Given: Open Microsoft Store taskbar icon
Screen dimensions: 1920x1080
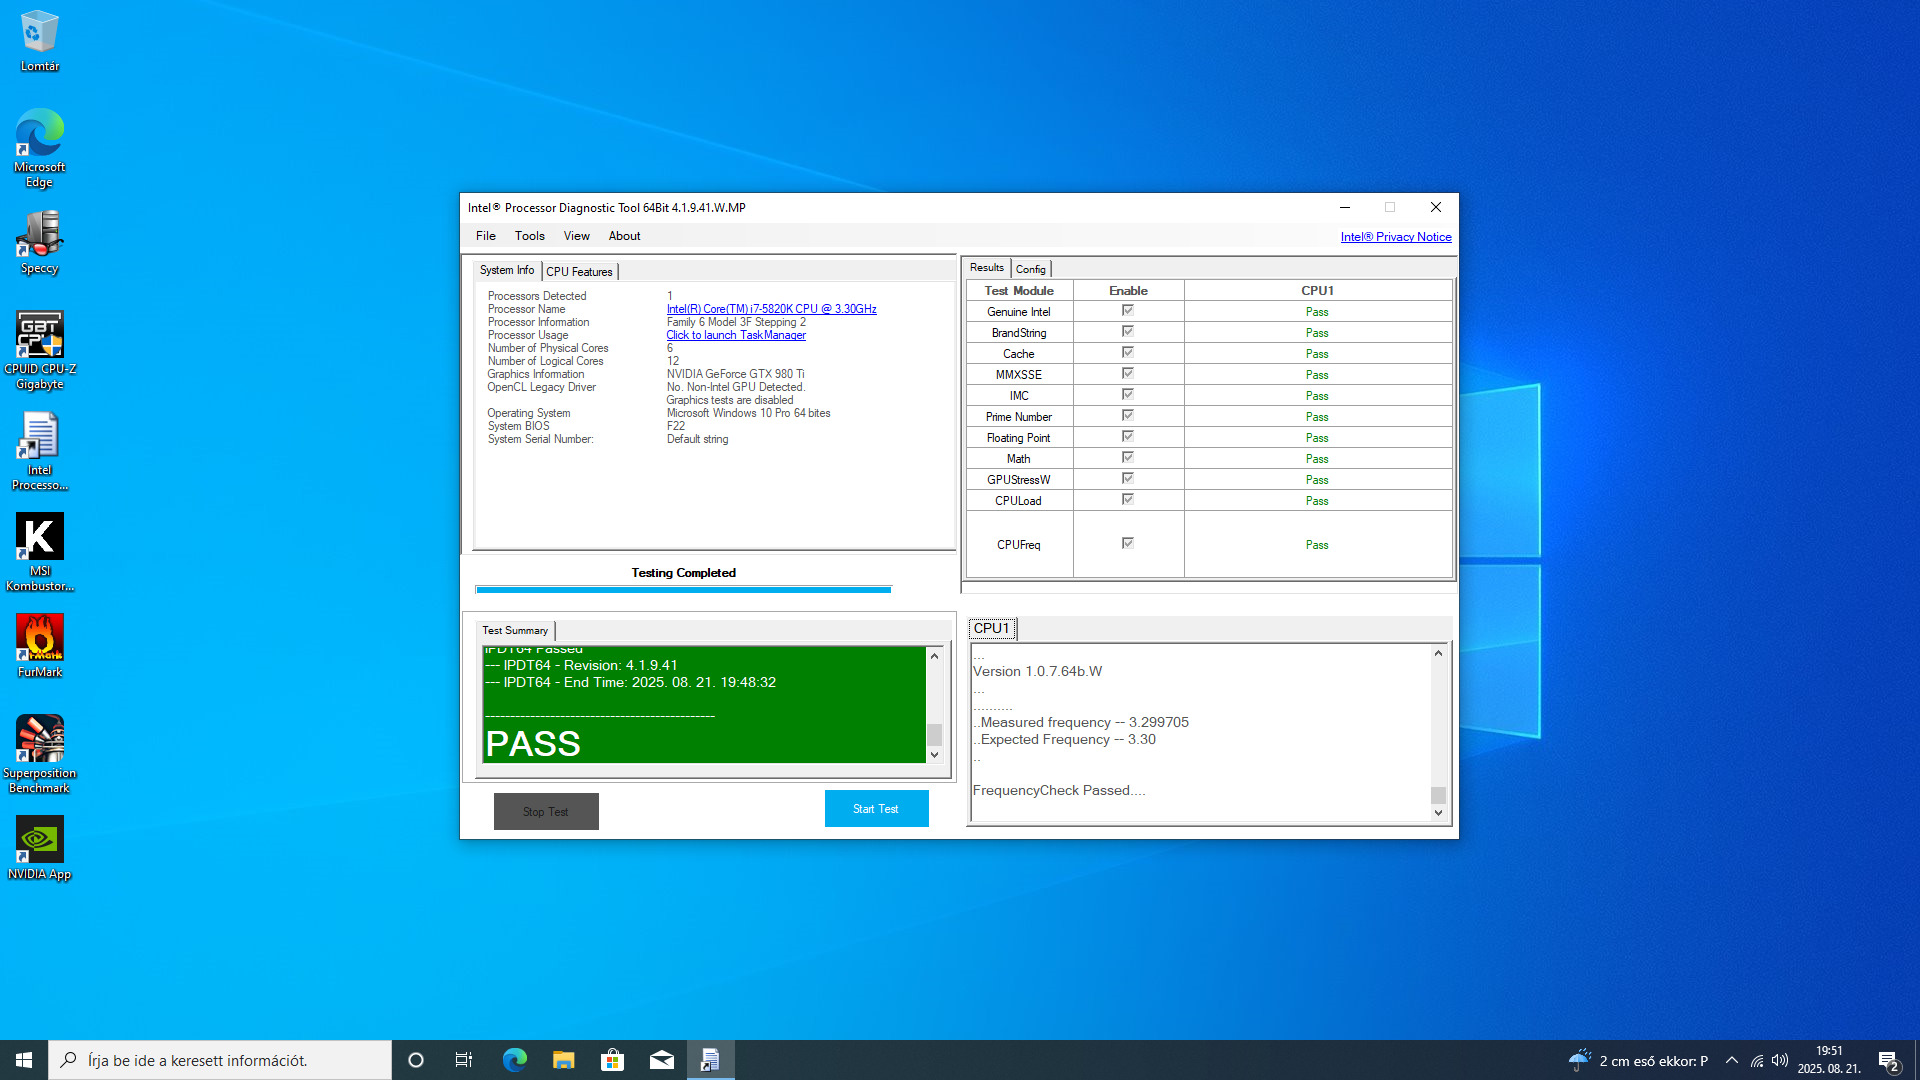Looking at the screenshot, I should pyautogui.click(x=612, y=1060).
